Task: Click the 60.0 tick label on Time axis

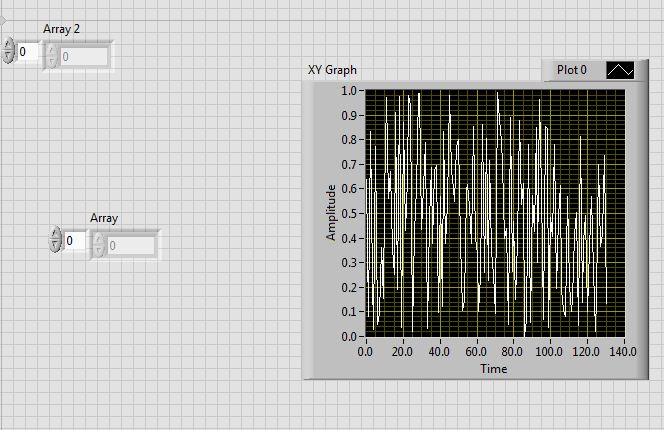Action: 476,352
